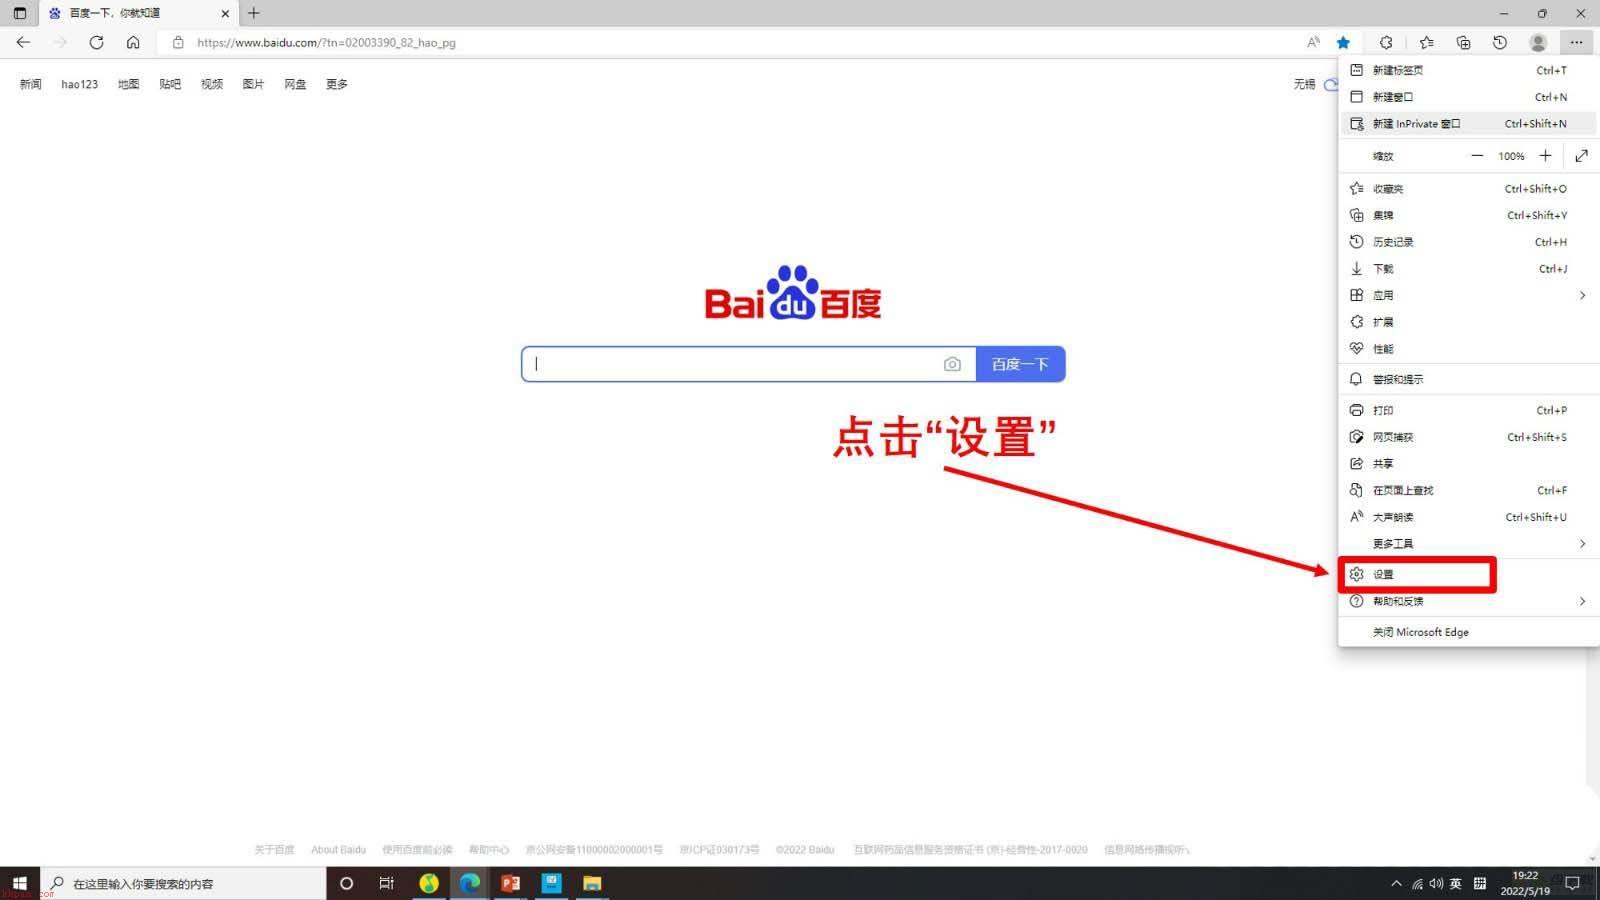
Task: Click the browser back arrow
Action: point(23,42)
